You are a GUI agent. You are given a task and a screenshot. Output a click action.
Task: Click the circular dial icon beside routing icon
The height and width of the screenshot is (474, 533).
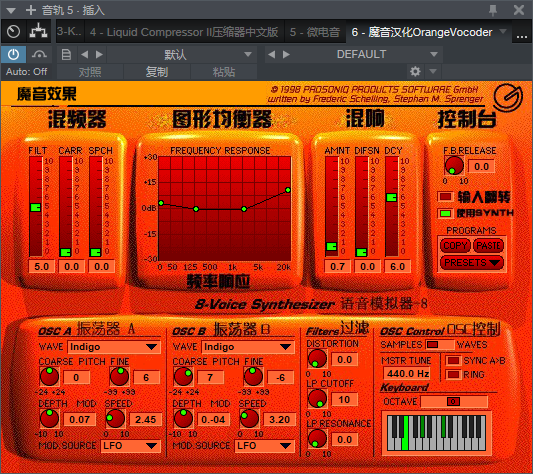(x=13, y=32)
